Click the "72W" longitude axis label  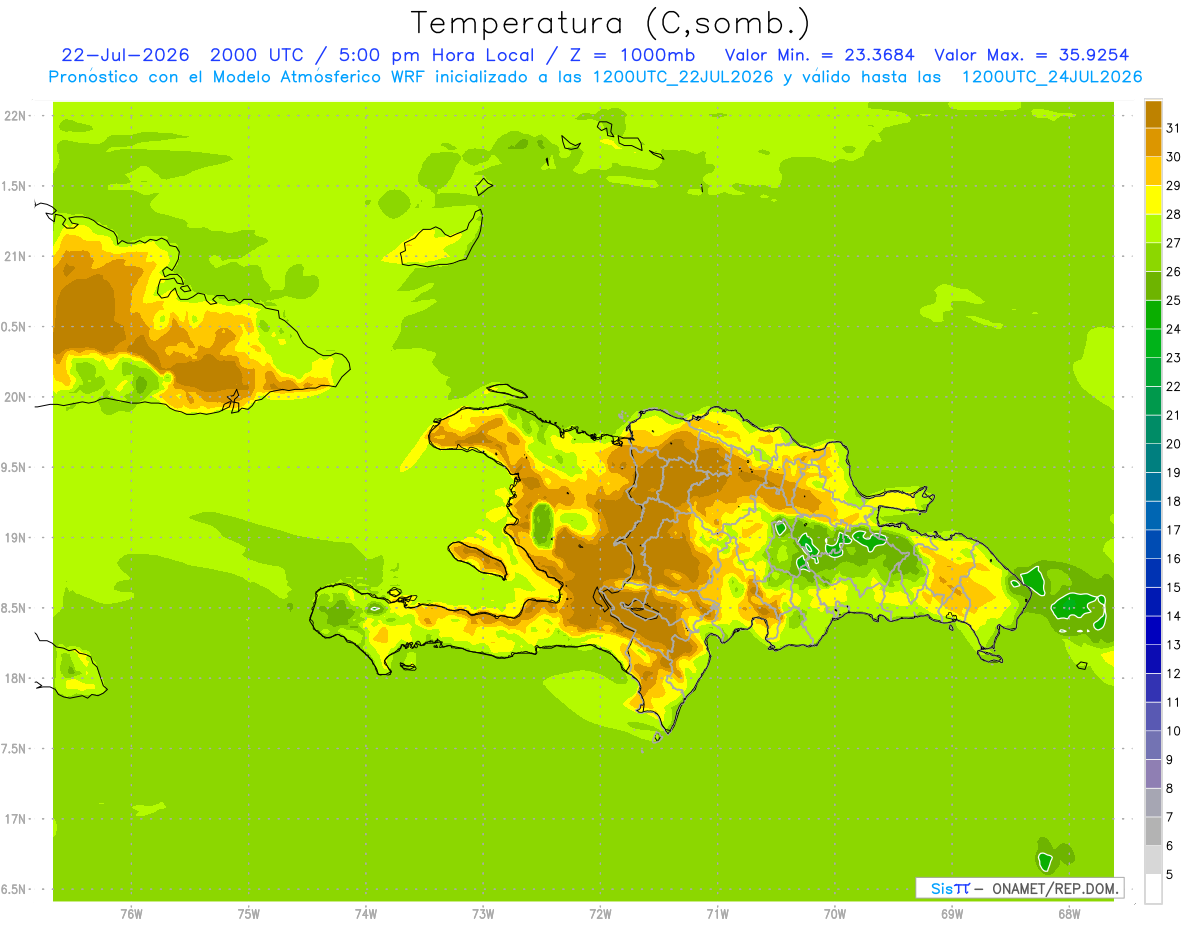(x=600, y=913)
